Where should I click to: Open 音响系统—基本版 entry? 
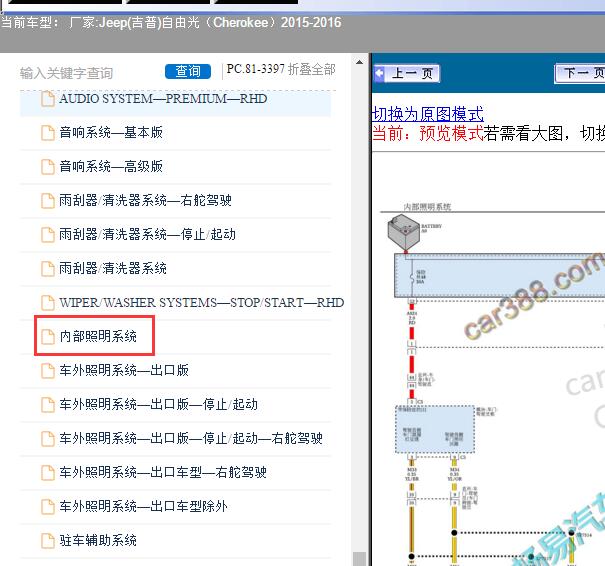click(111, 133)
